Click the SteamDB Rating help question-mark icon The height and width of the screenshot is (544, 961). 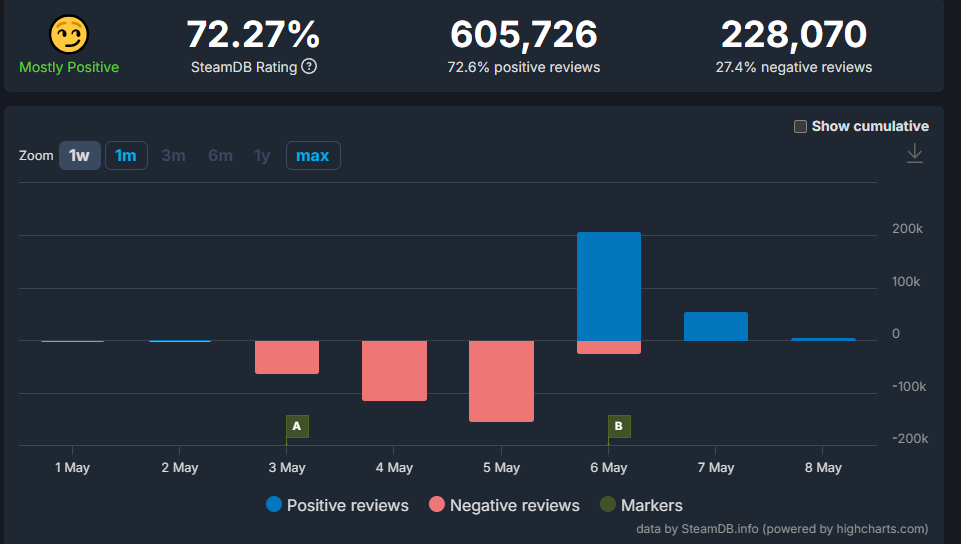coord(309,67)
